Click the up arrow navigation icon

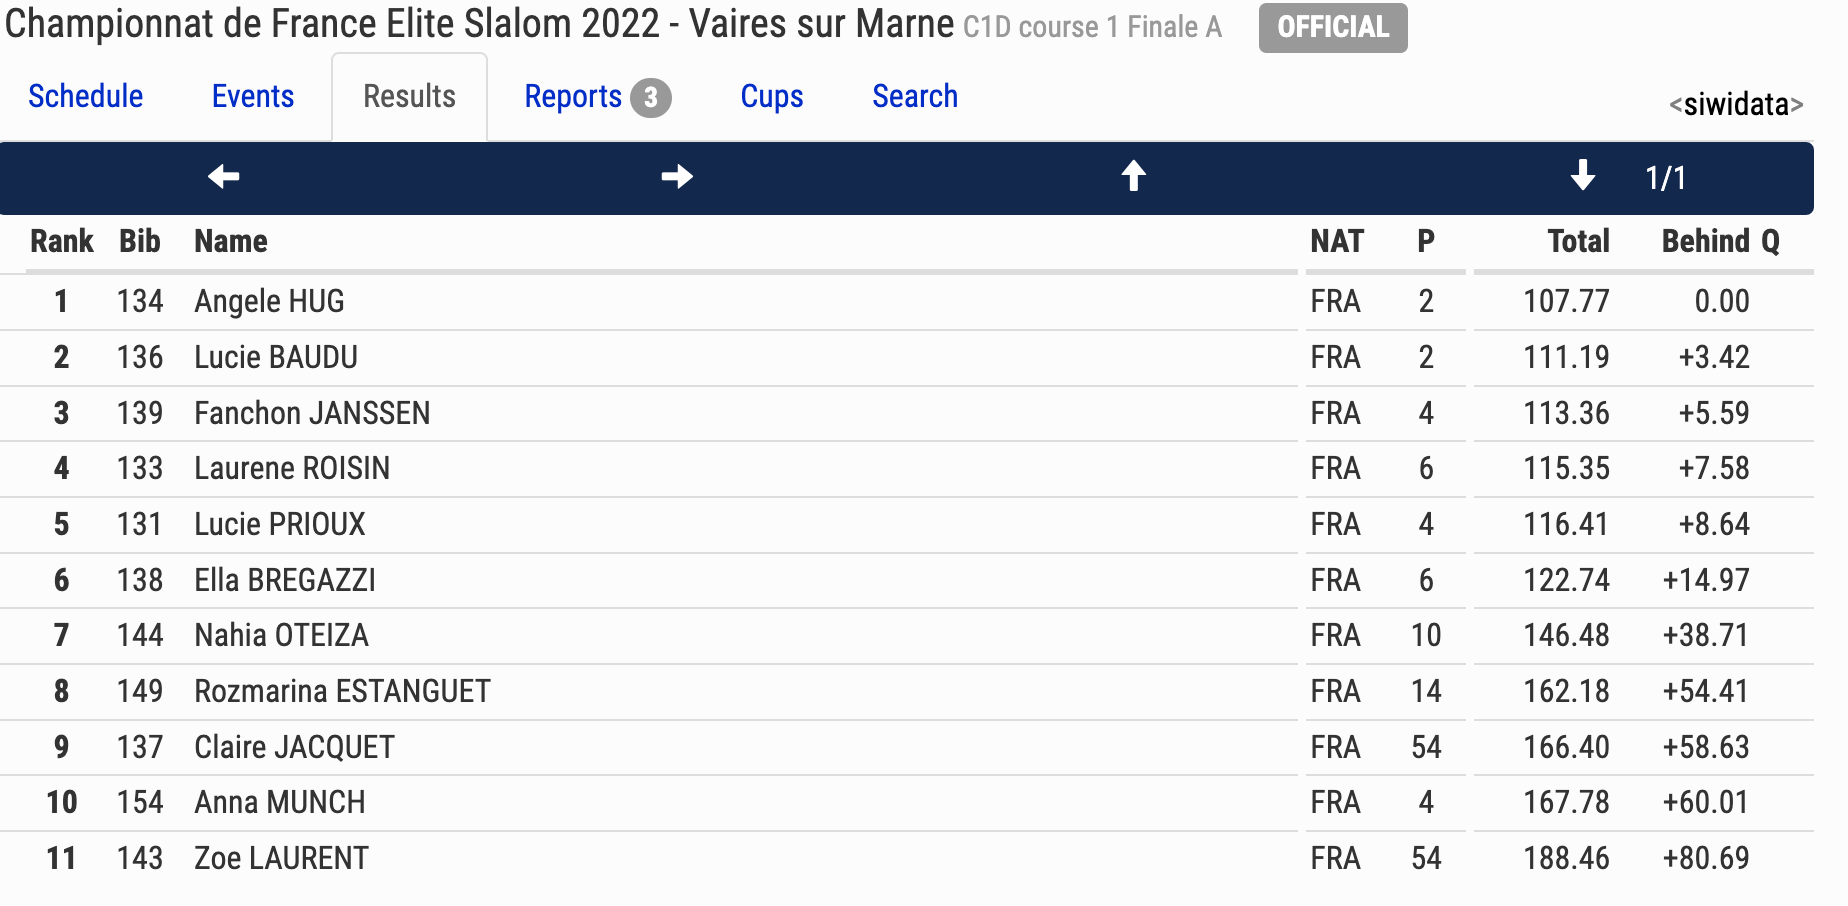(1133, 176)
